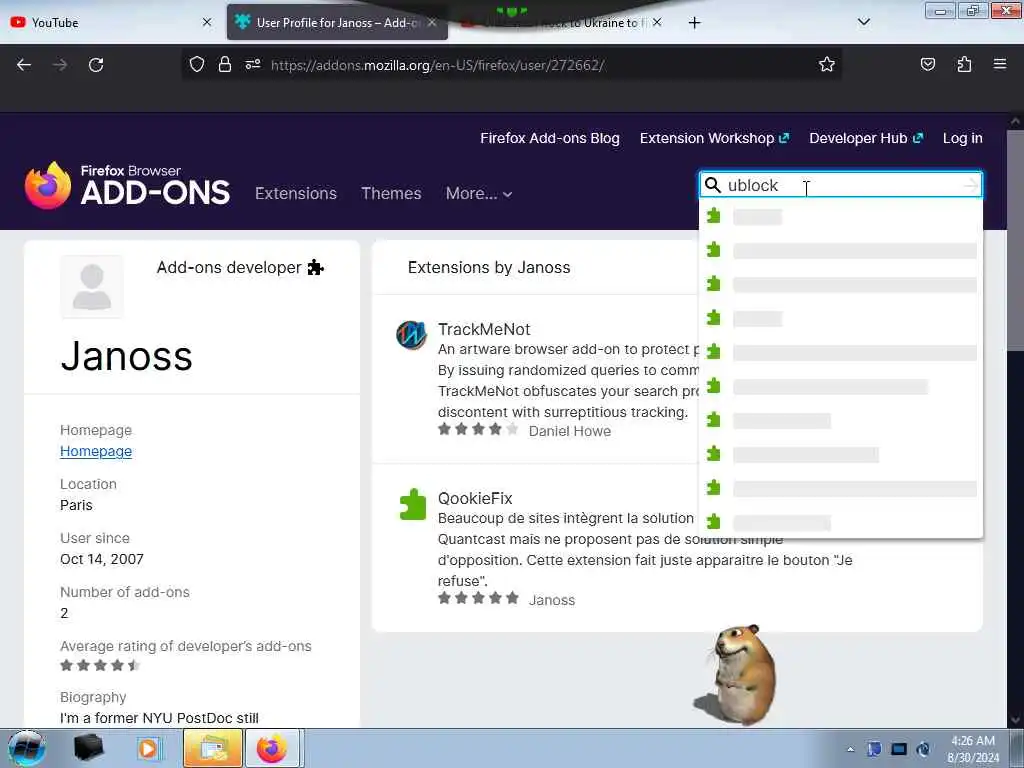Click developer average star rating
The width and height of the screenshot is (1024, 768).
click(x=101, y=665)
